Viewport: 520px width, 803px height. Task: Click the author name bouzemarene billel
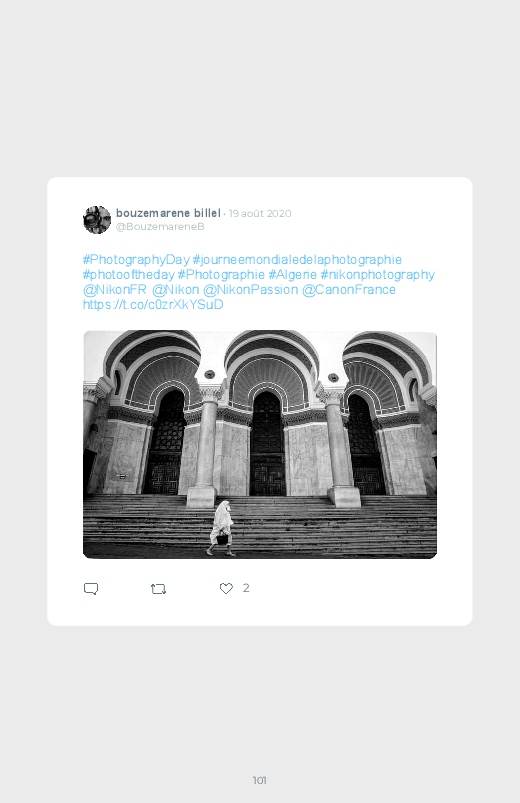[x=168, y=213]
